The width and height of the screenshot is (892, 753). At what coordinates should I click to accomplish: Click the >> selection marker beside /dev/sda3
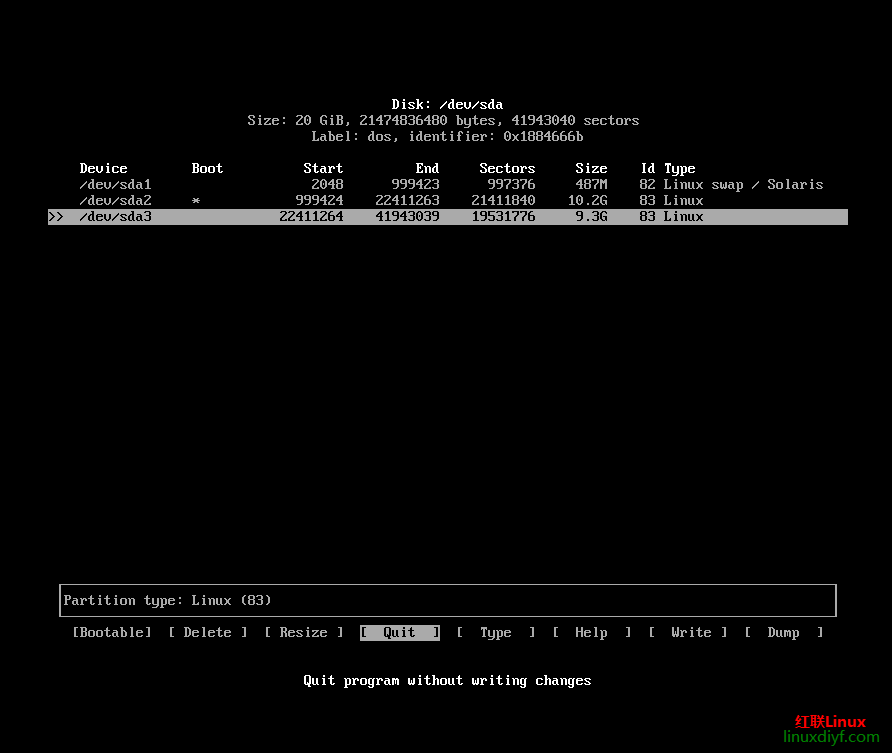pos(56,216)
